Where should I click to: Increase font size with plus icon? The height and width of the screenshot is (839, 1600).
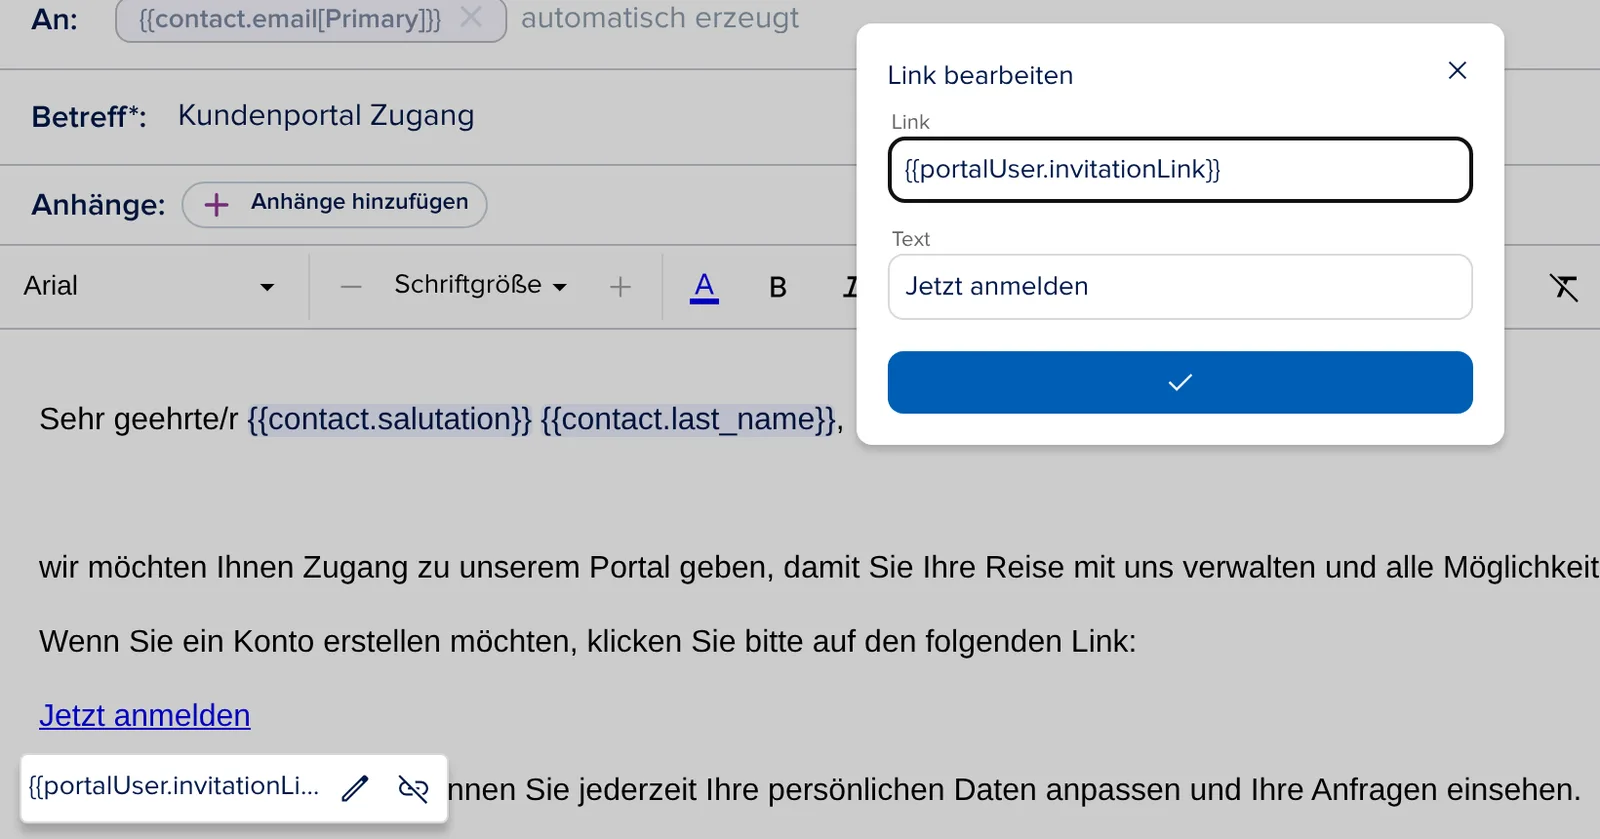[620, 287]
